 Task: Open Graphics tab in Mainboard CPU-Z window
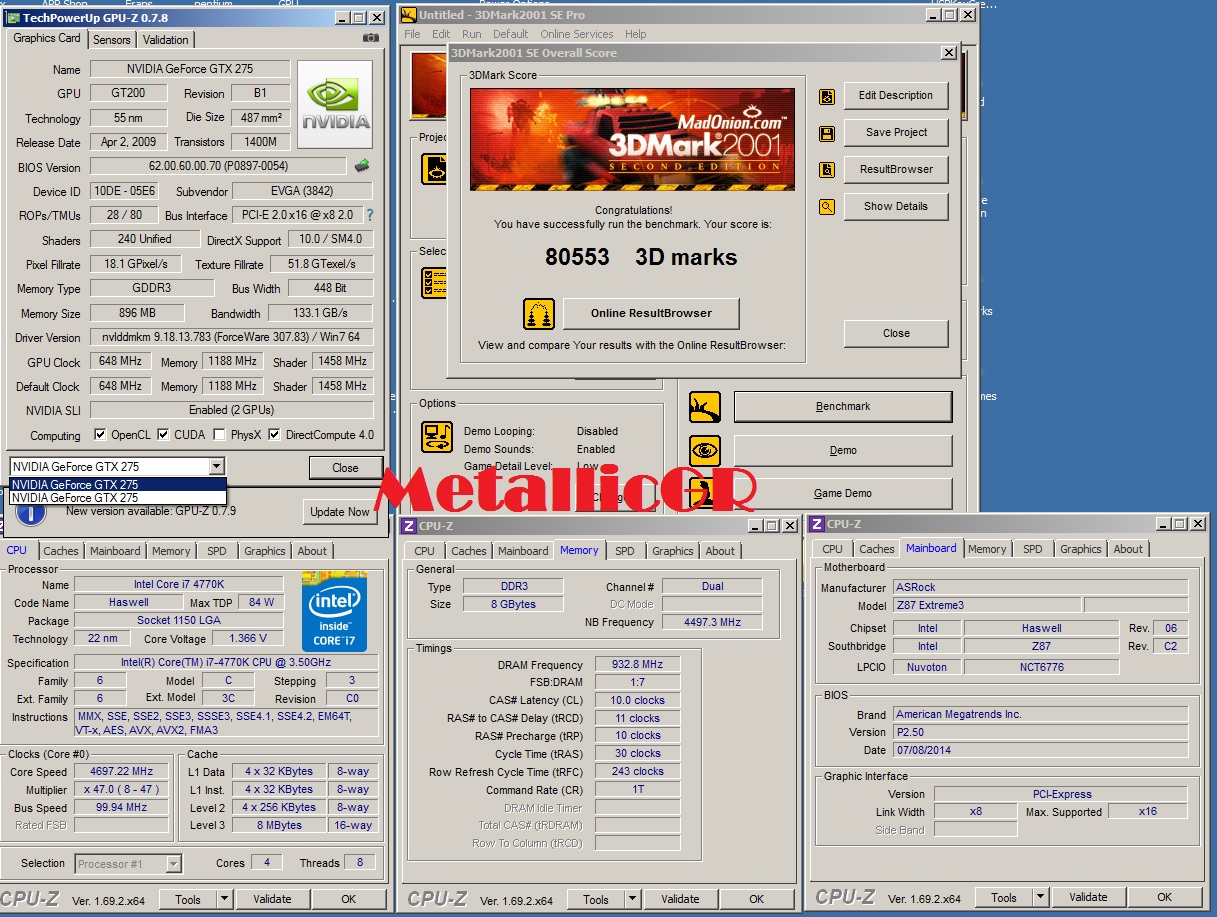[1081, 549]
